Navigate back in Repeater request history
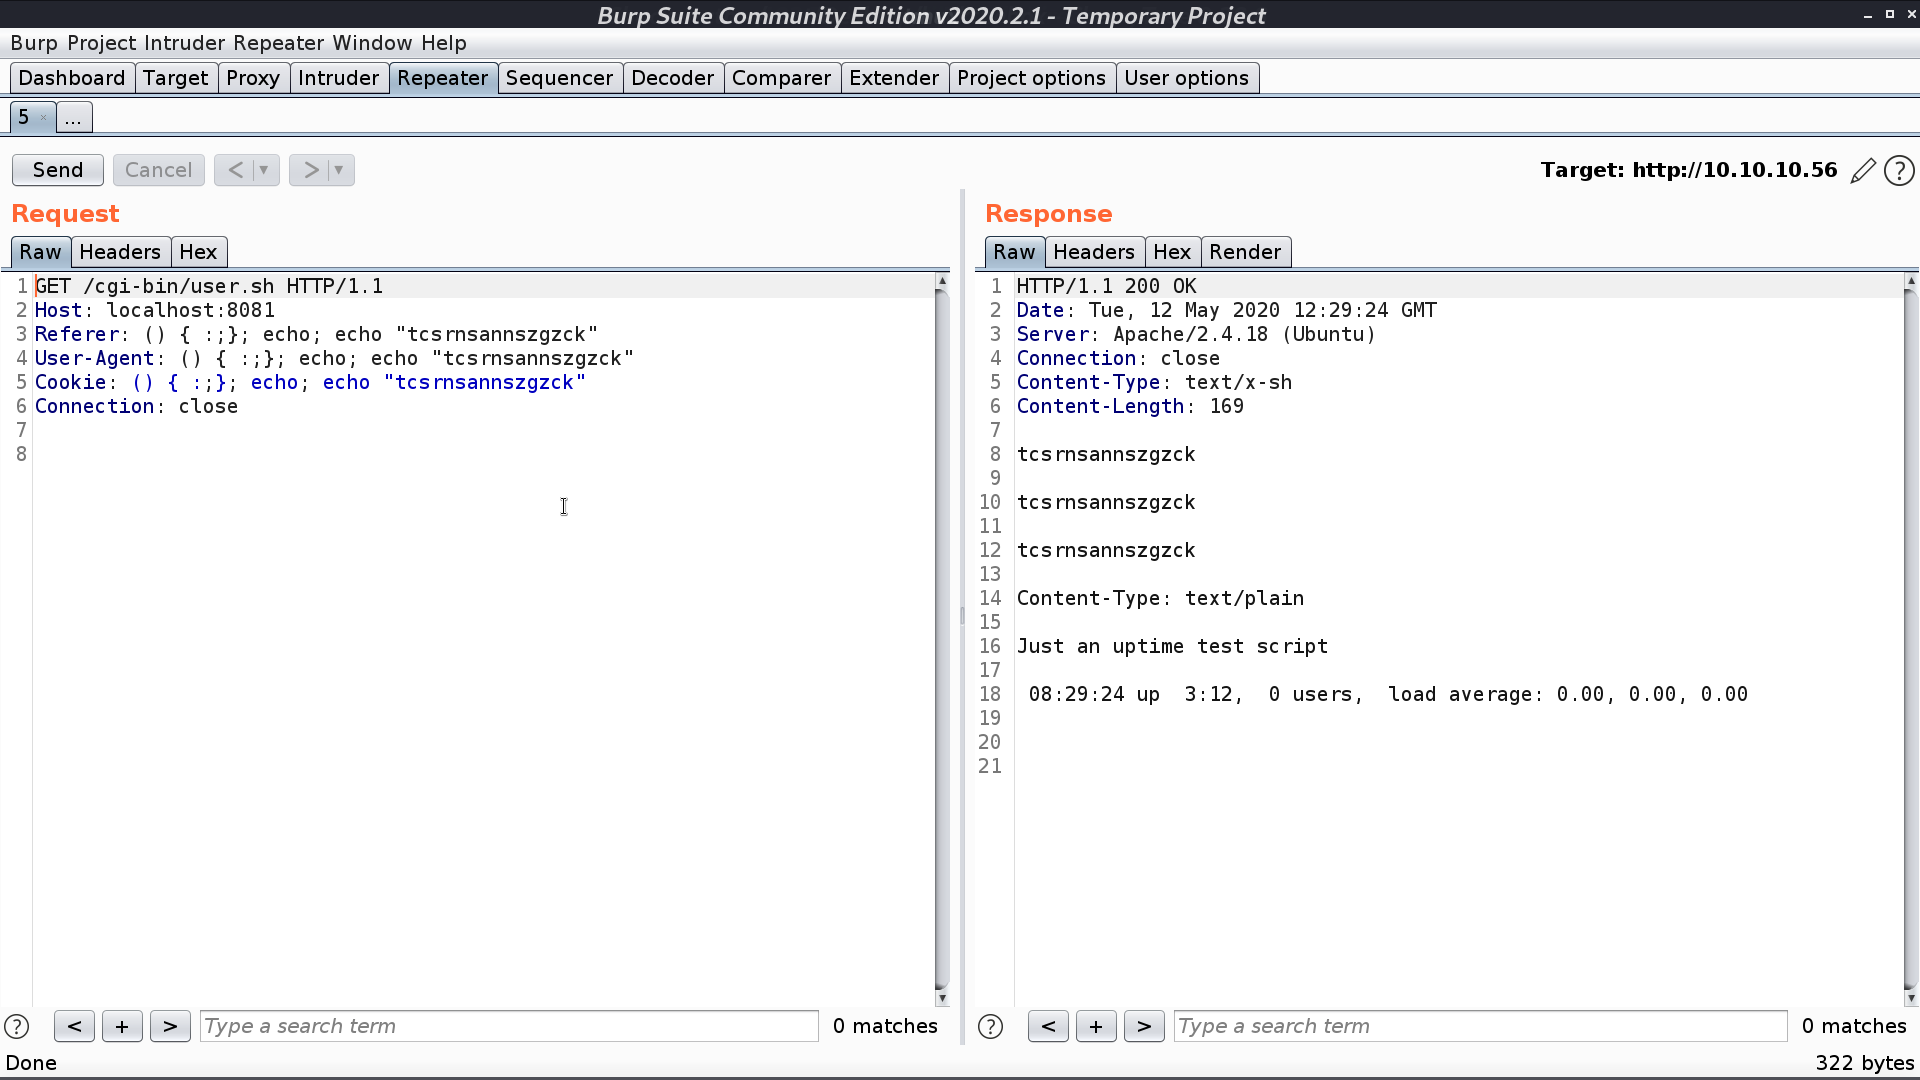The width and height of the screenshot is (1920, 1080). 234,170
